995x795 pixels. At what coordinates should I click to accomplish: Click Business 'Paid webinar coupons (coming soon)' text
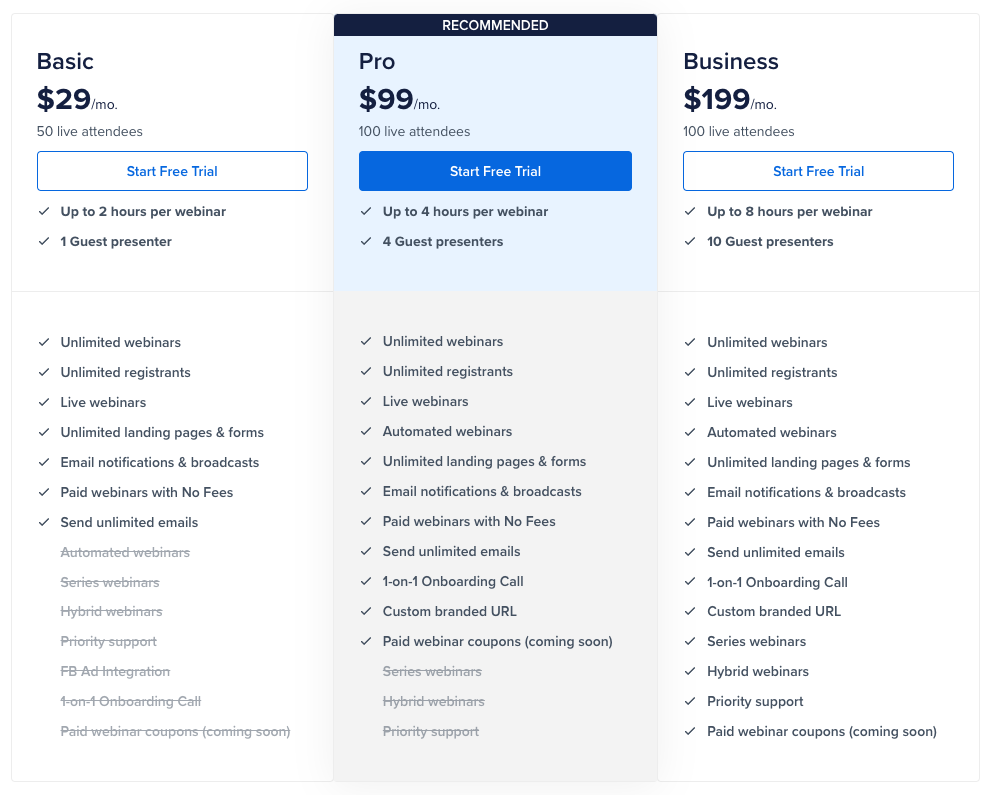point(822,731)
